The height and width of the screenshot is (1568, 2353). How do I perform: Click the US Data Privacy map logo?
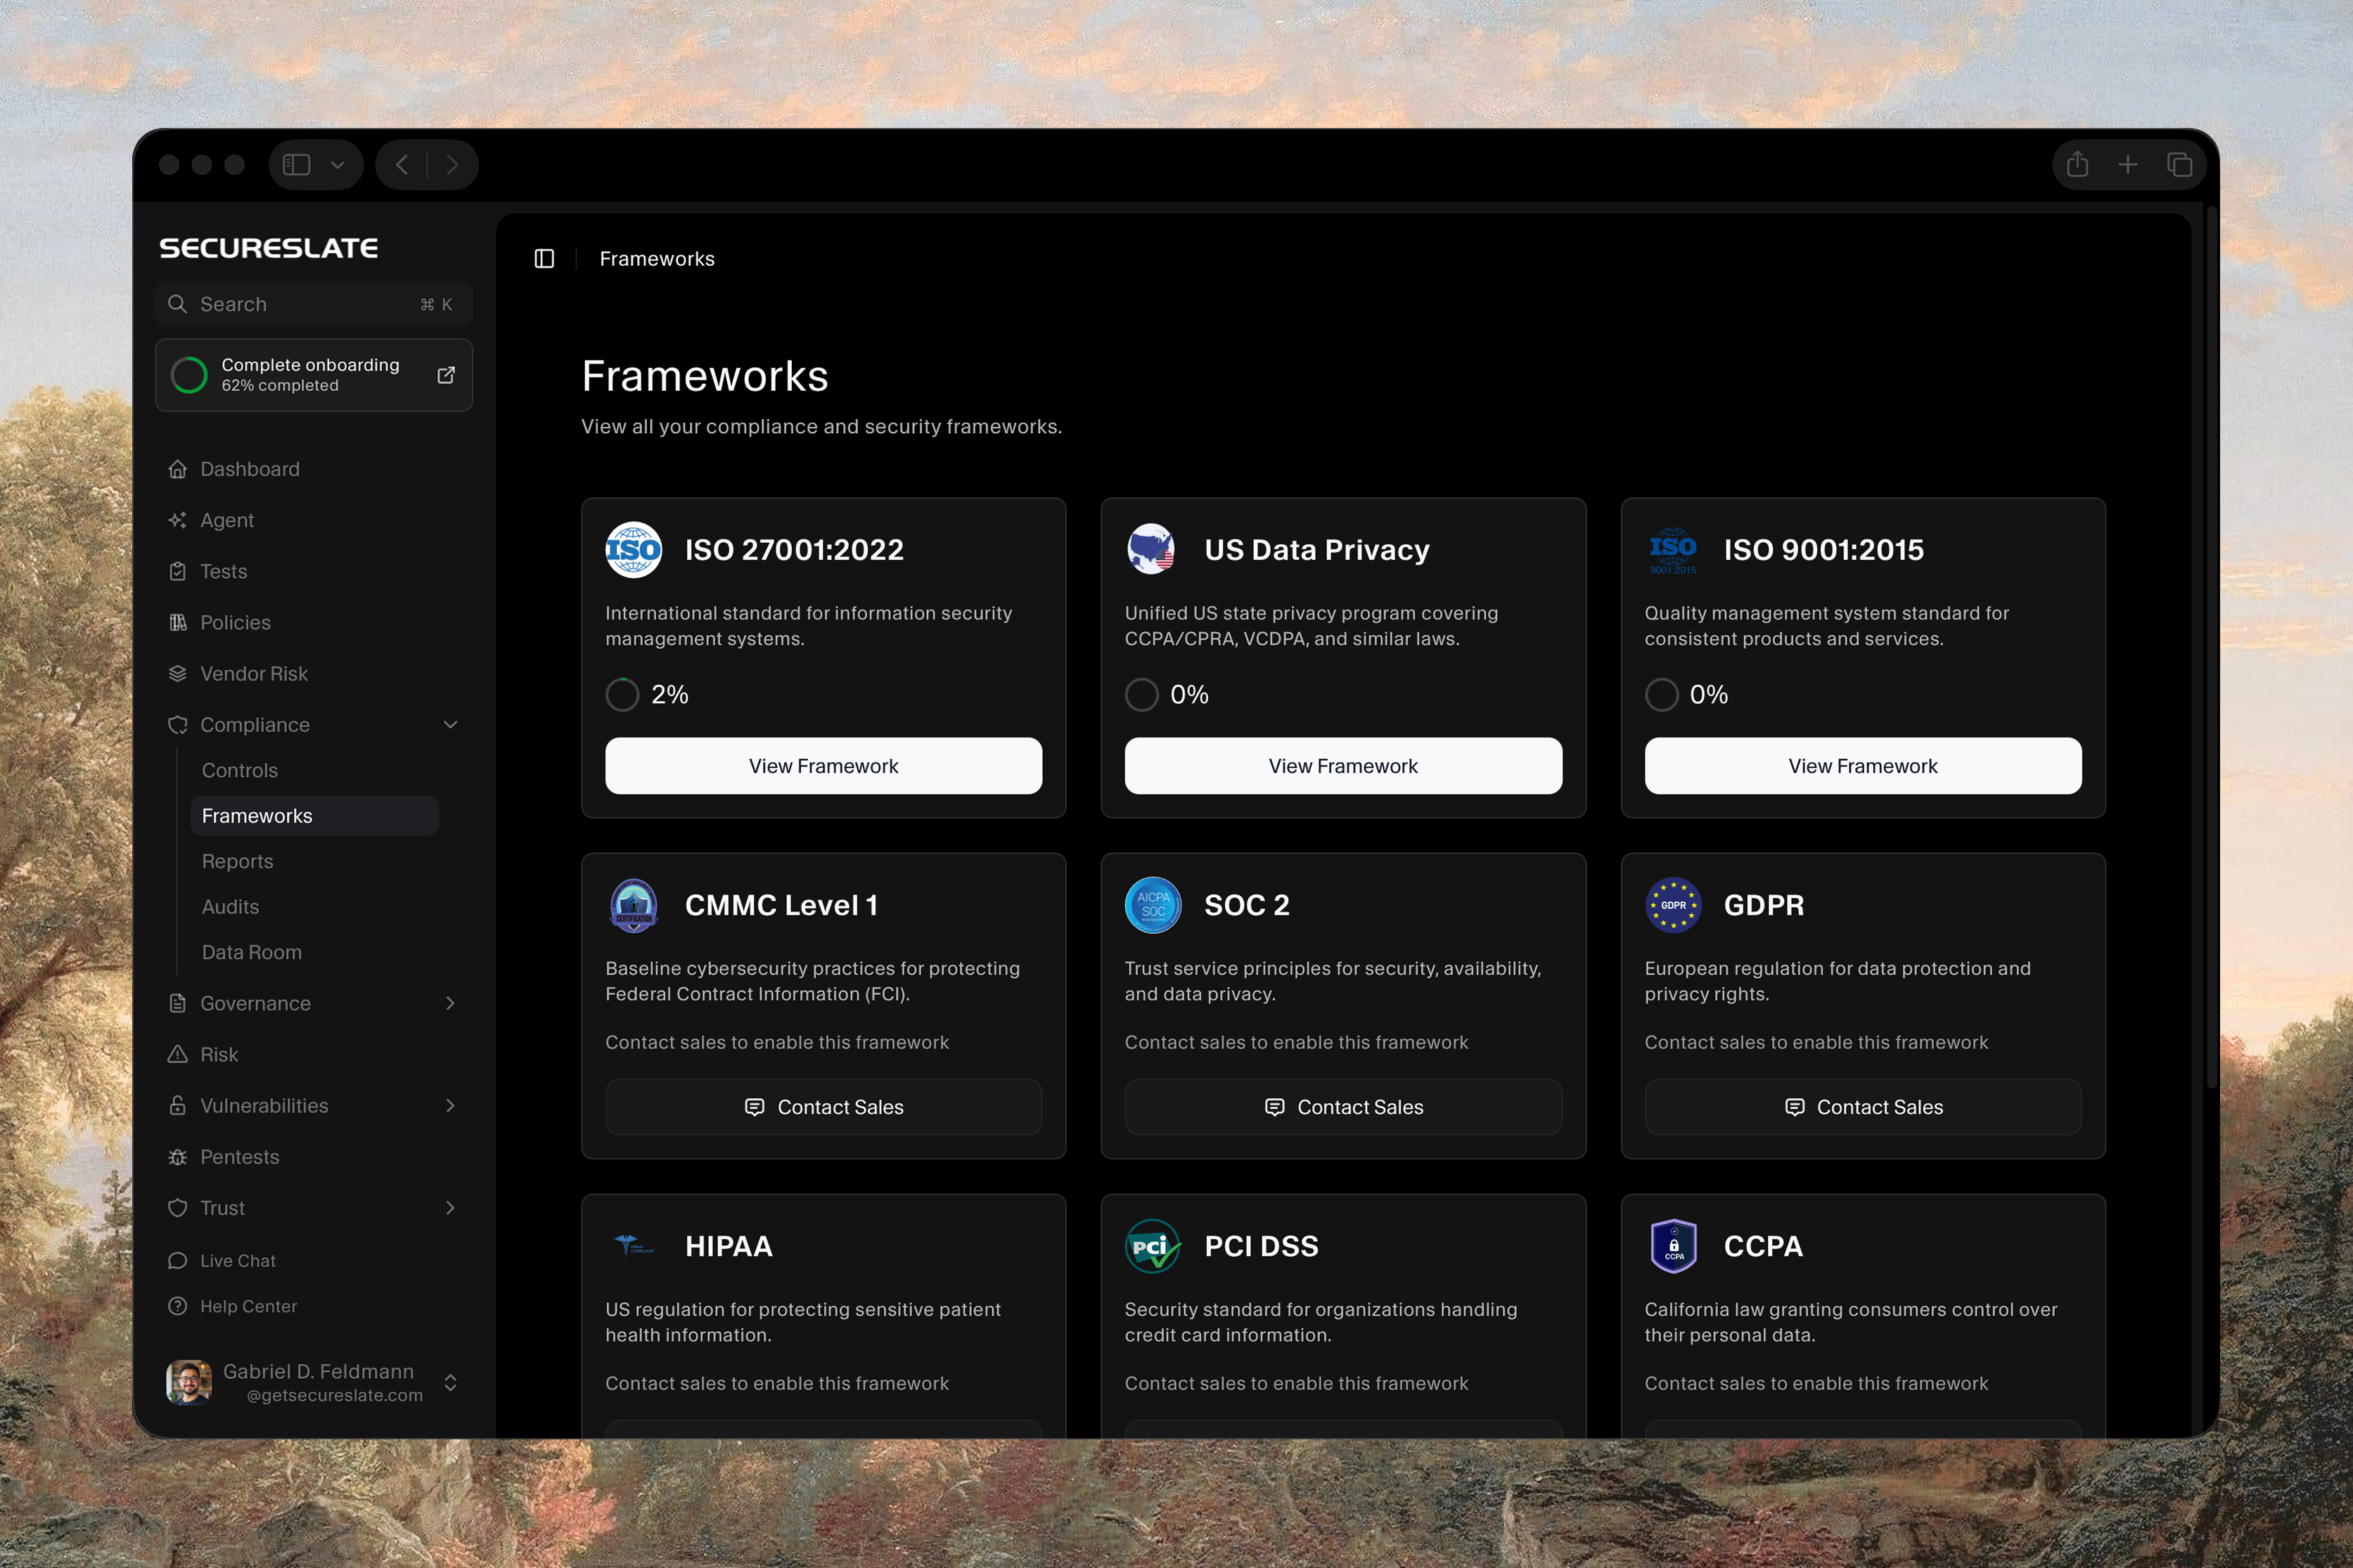click(1152, 549)
